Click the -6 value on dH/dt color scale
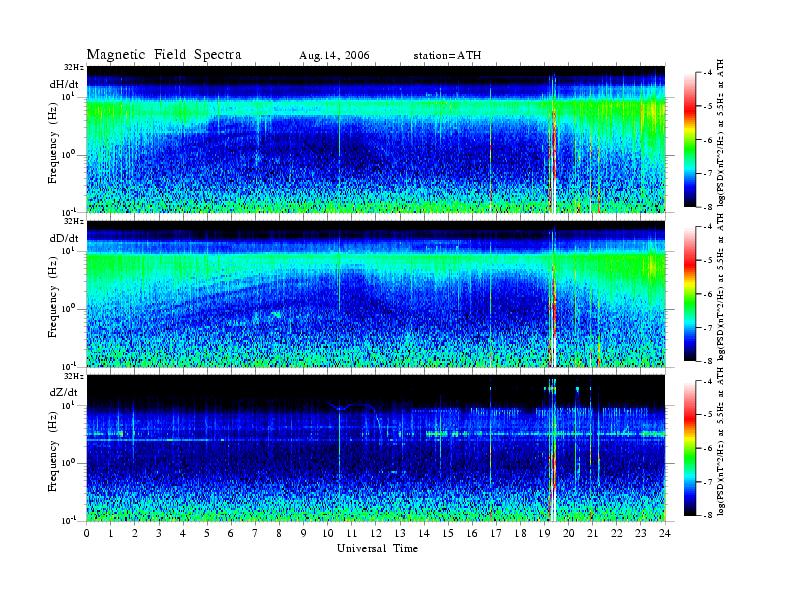792x612 pixels. coord(709,140)
